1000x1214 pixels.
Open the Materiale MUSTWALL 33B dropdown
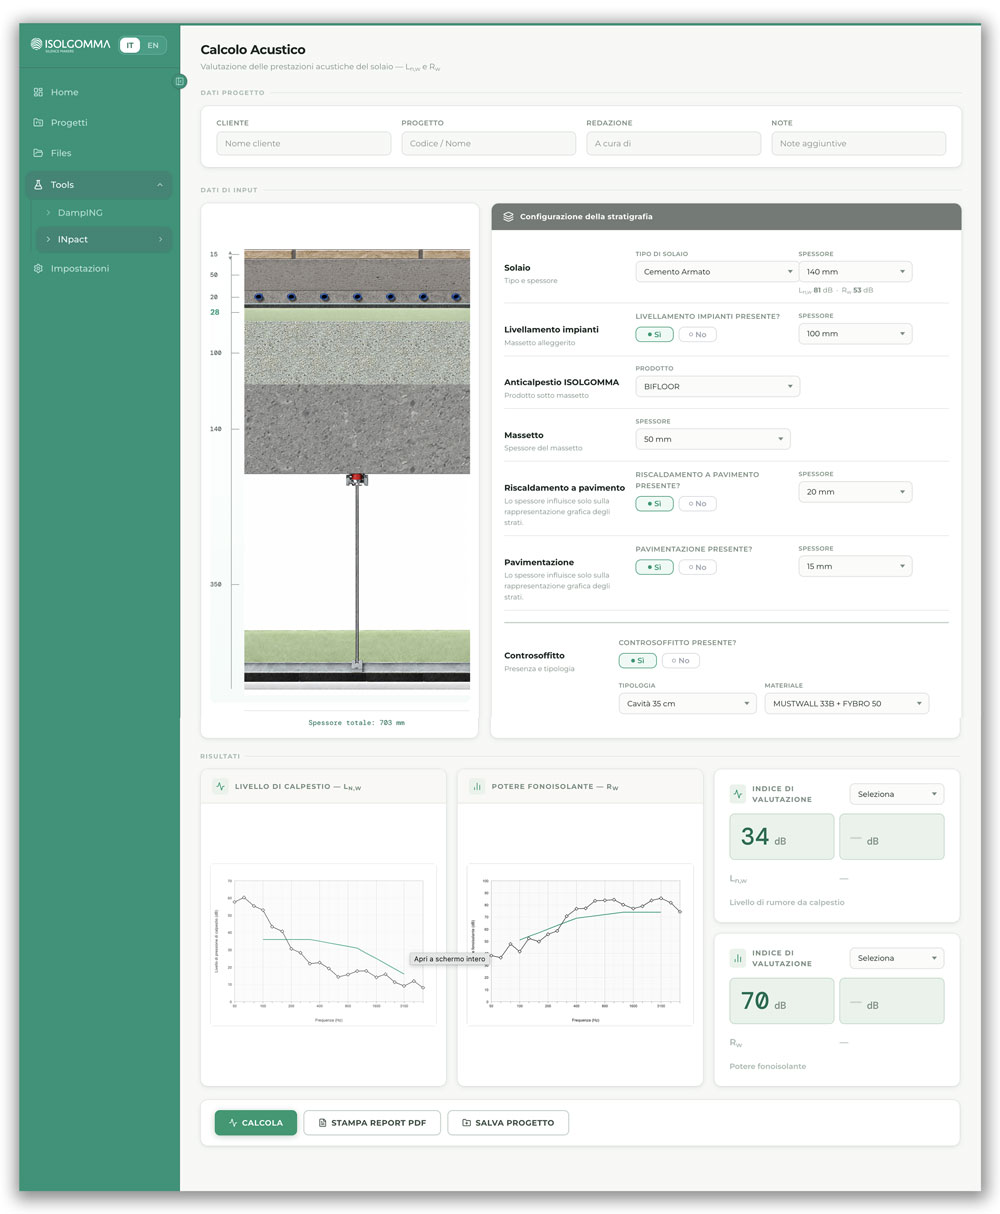847,703
